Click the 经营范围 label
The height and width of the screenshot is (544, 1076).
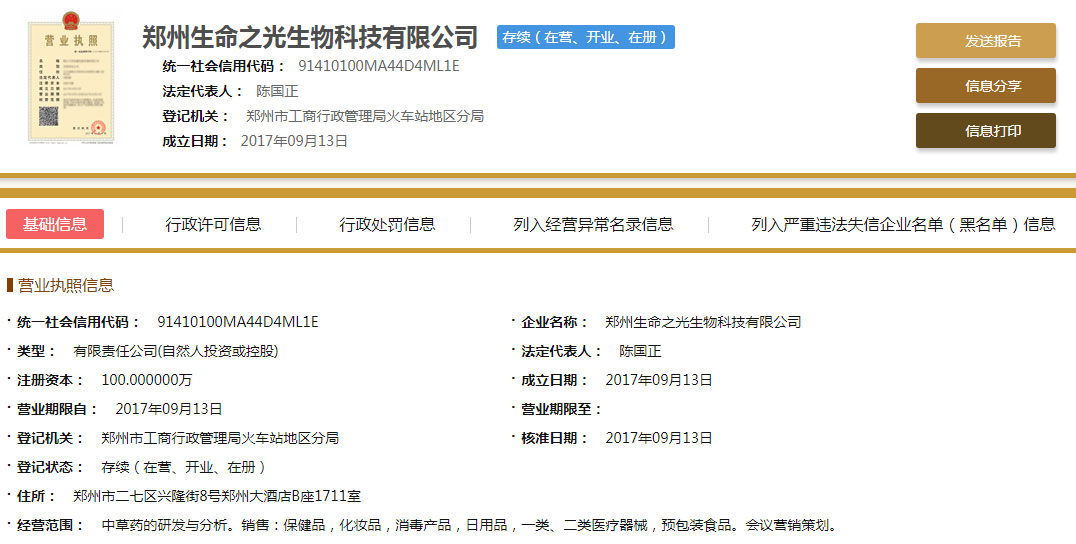click(x=50, y=525)
